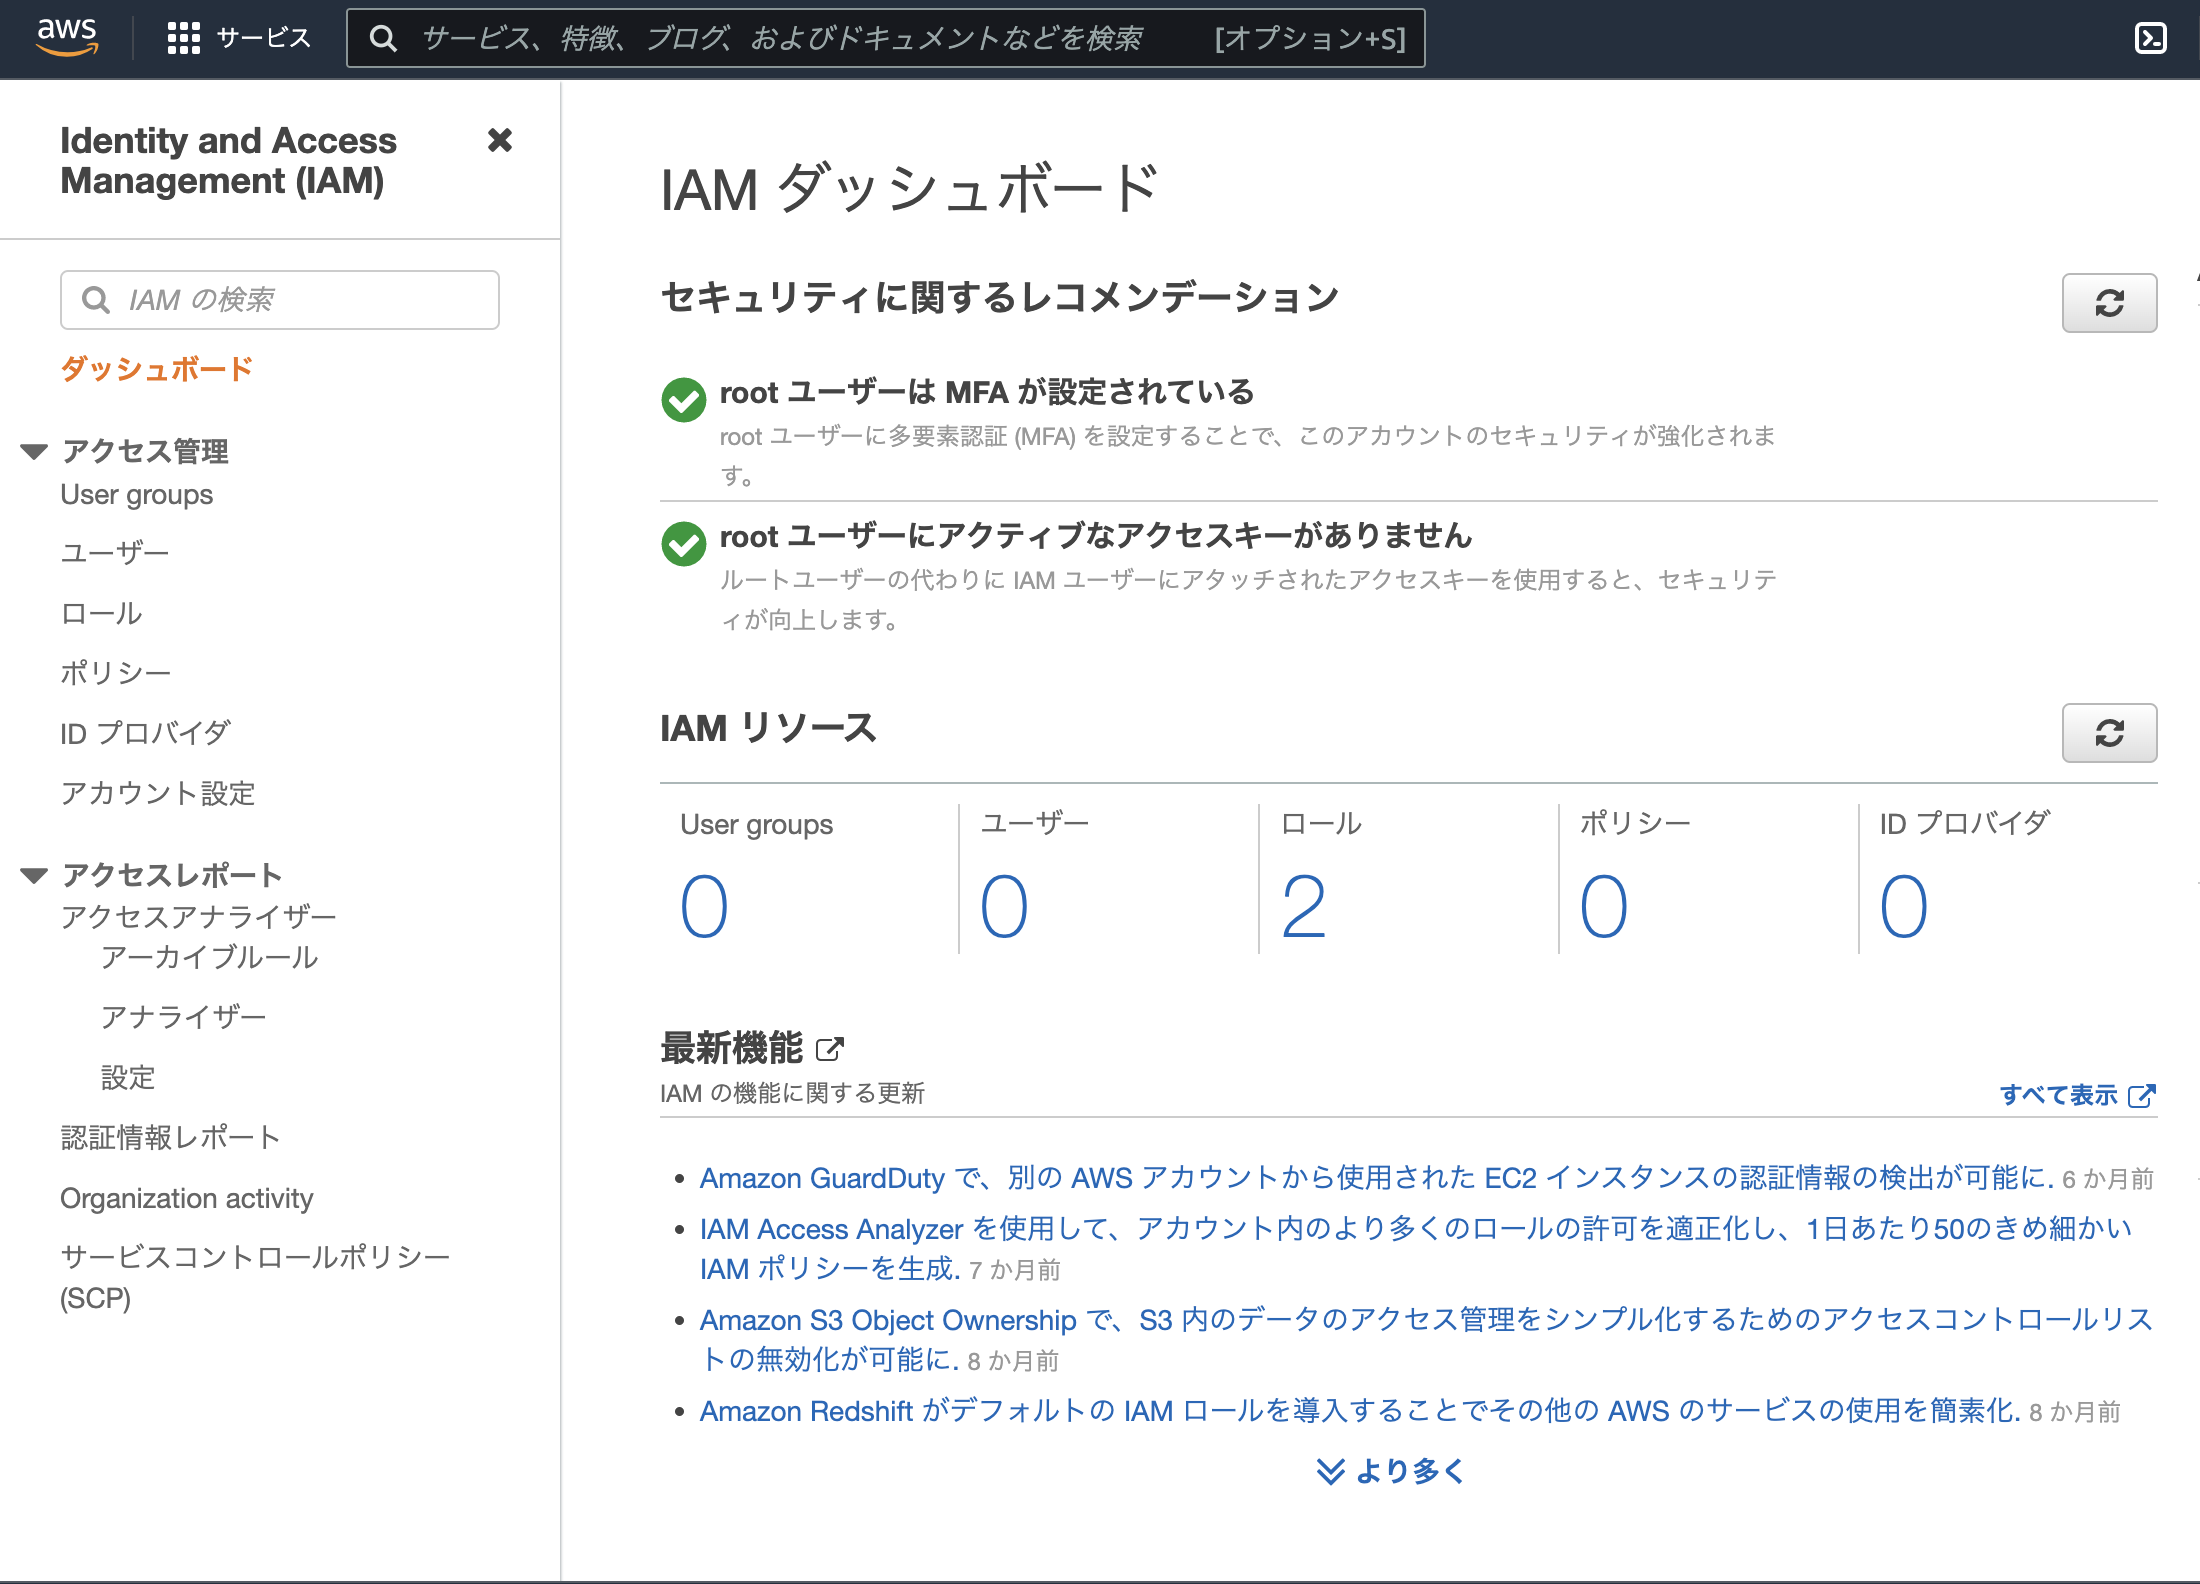Click the アクセスレポート section label
Screen dimensions: 2200x1584
coord(172,875)
